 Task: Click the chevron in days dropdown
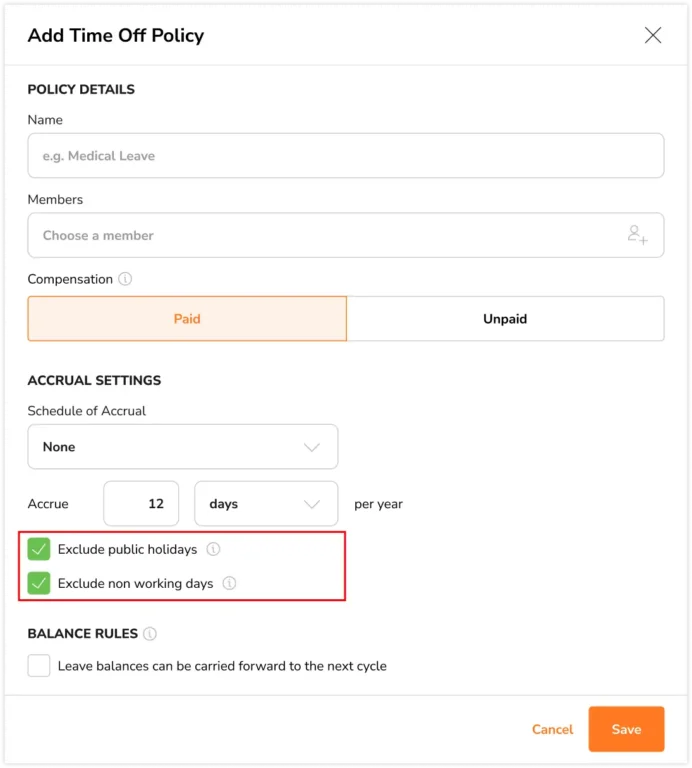point(311,504)
